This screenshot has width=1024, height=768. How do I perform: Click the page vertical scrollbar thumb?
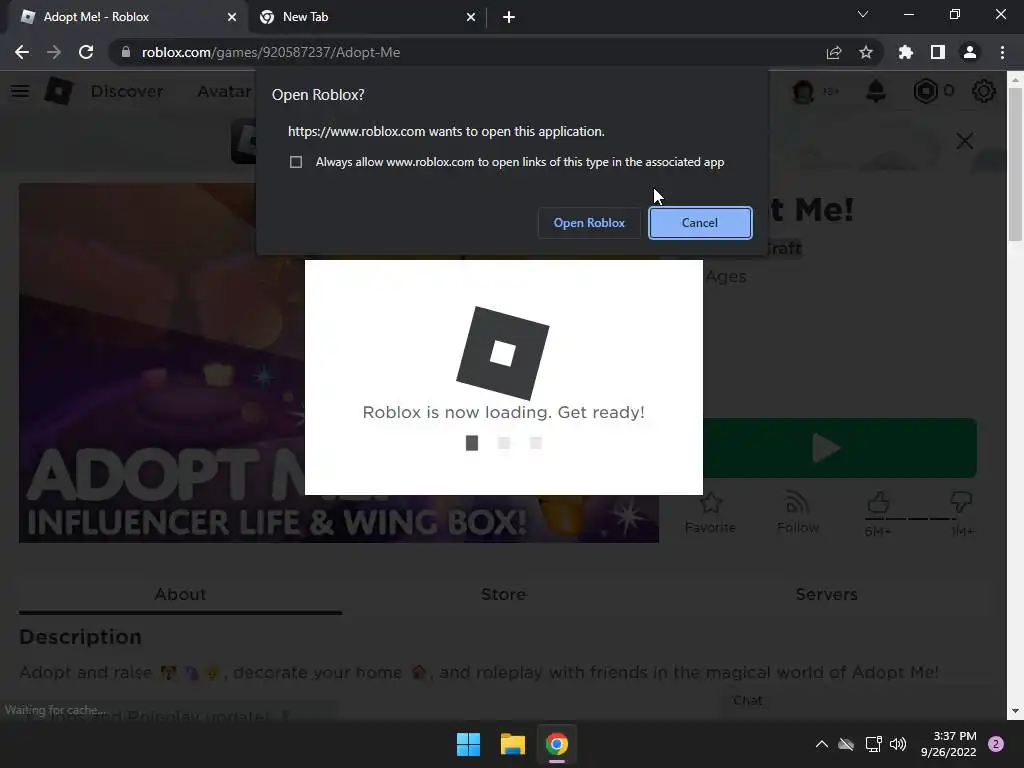pos(1015,165)
